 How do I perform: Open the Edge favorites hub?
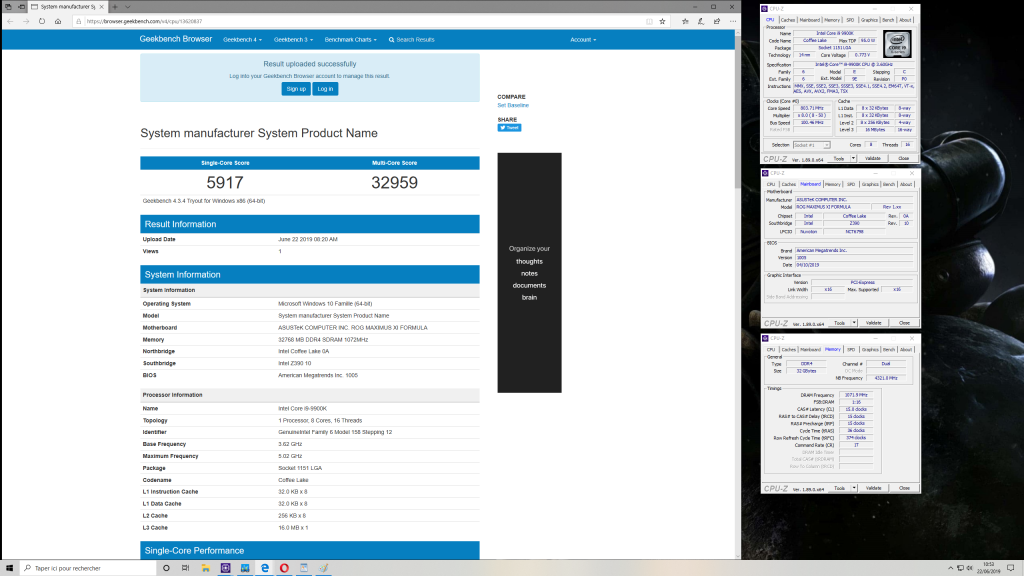pyautogui.click(x=685, y=22)
